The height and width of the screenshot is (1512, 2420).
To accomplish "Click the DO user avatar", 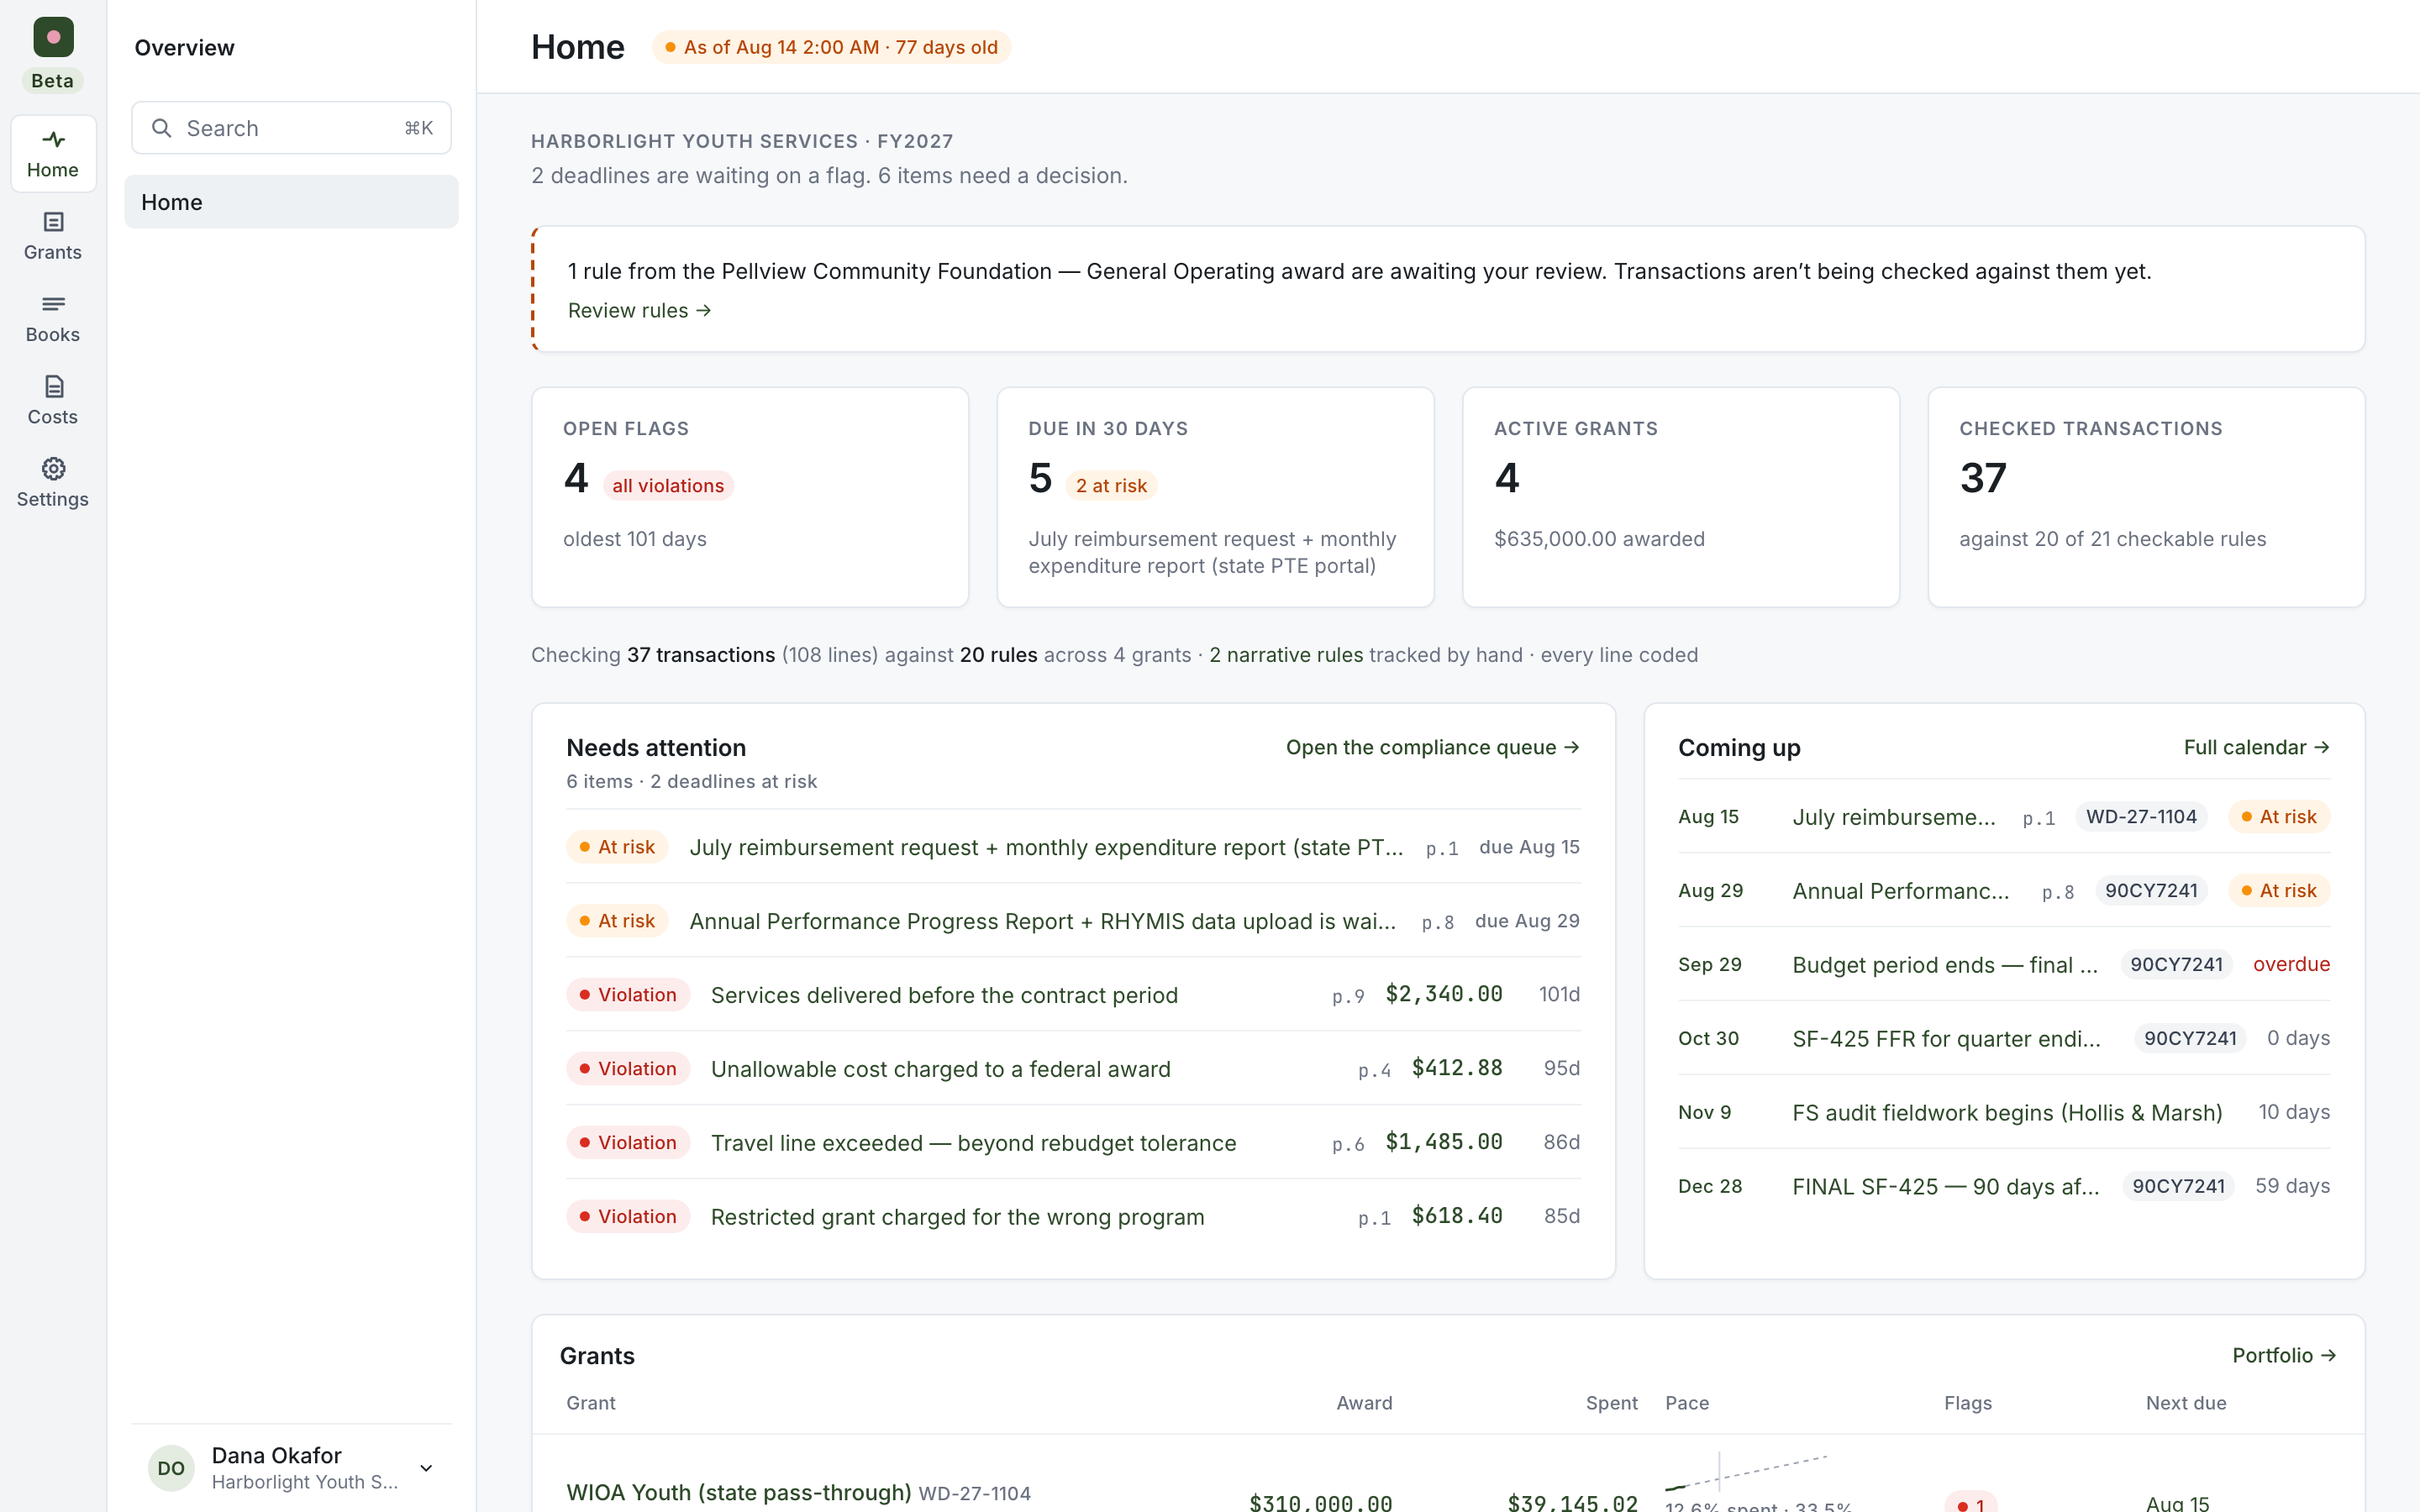I will [171, 1467].
